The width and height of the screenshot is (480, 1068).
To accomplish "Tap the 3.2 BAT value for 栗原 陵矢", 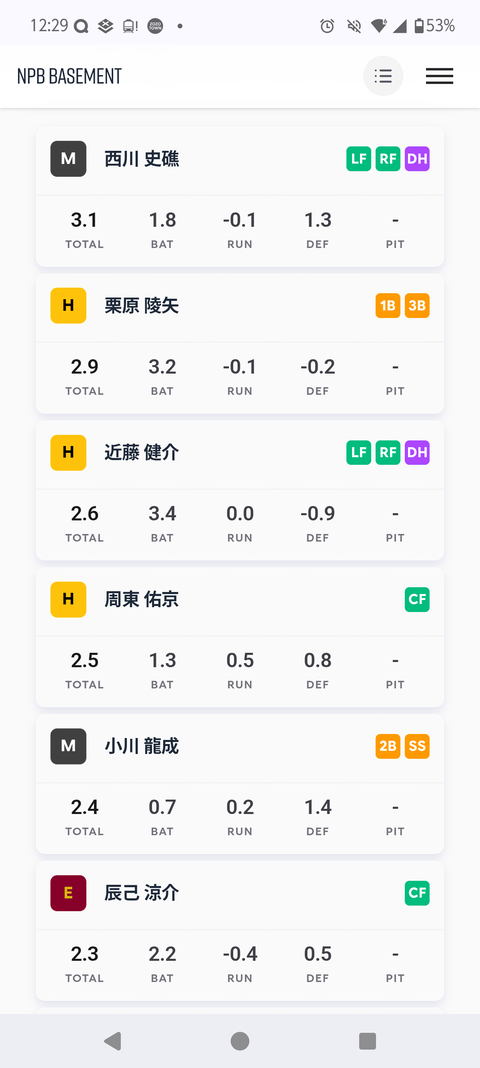I will [162, 367].
